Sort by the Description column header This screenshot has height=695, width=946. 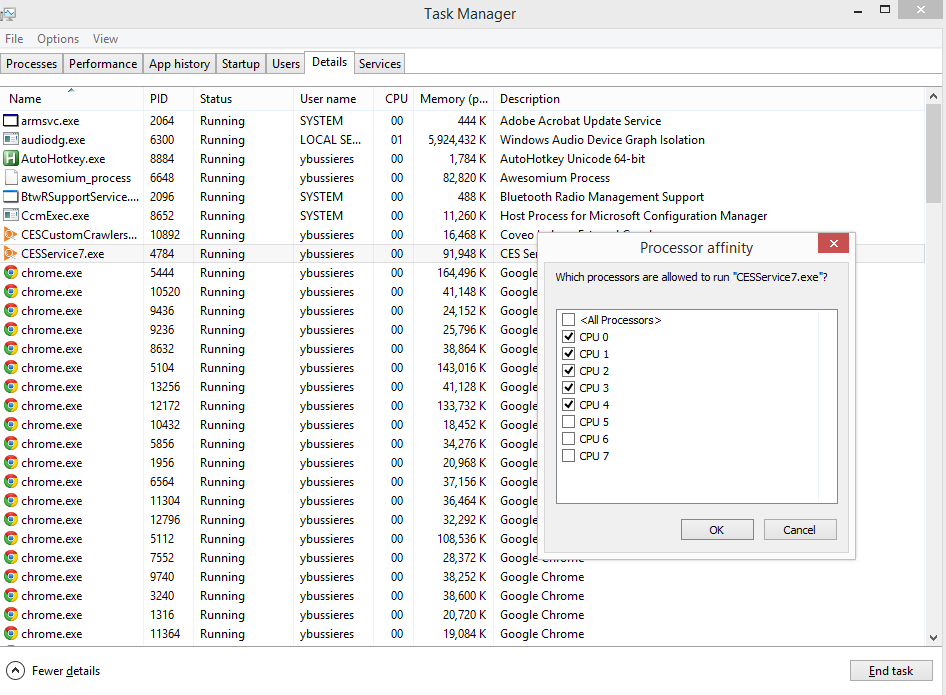708,98
